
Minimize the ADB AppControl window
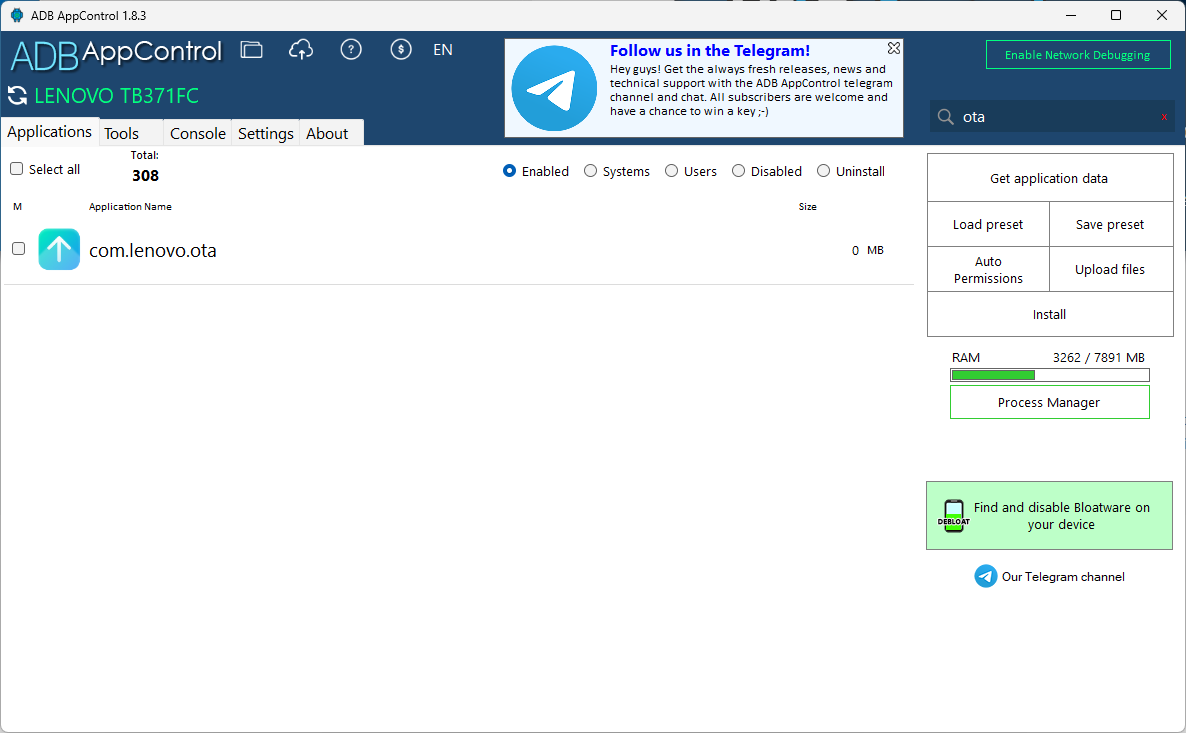(x=1071, y=15)
